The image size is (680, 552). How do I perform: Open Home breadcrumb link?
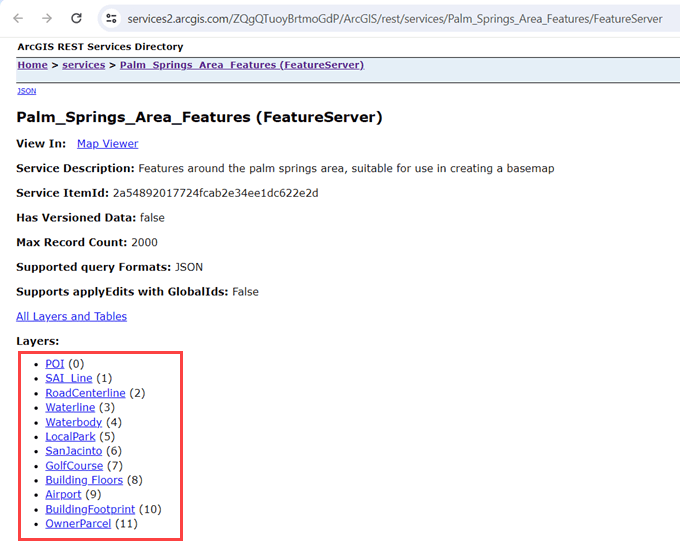[x=33, y=65]
